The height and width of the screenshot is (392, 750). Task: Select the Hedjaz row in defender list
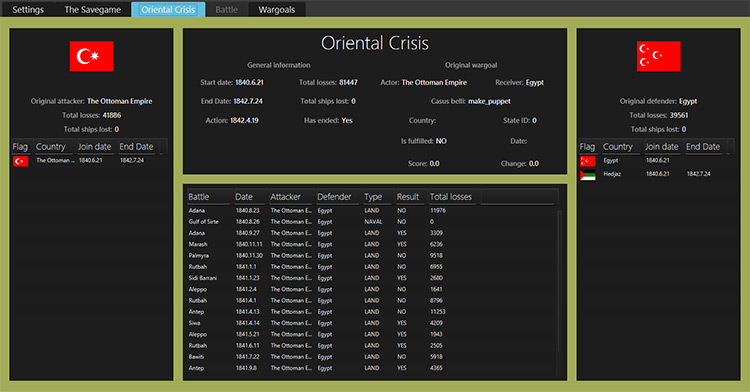pos(655,174)
